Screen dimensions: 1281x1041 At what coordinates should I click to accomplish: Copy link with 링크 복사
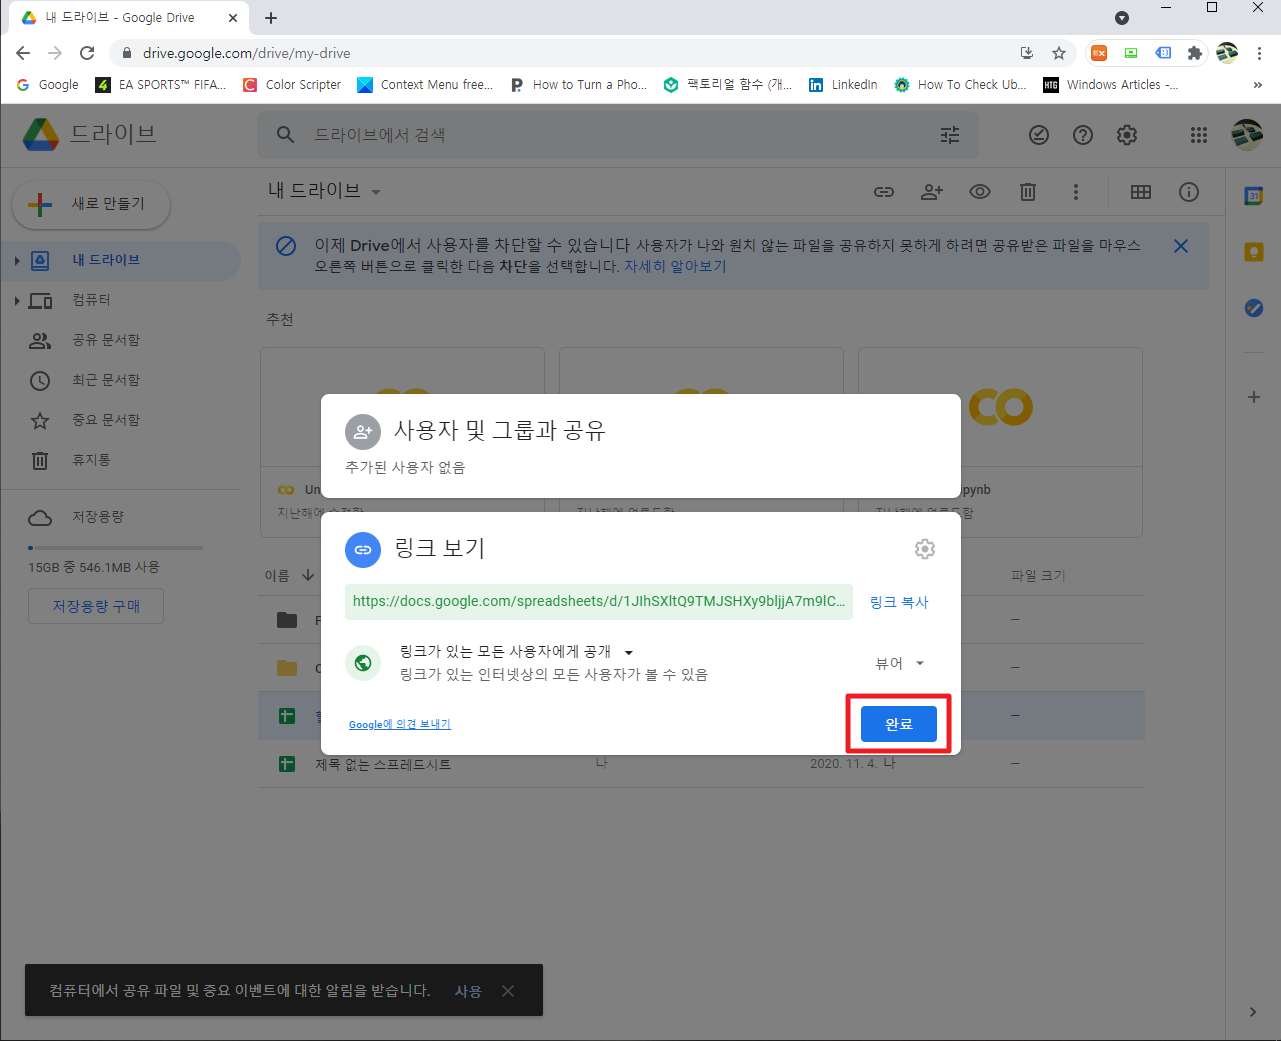tap(899, 602)
